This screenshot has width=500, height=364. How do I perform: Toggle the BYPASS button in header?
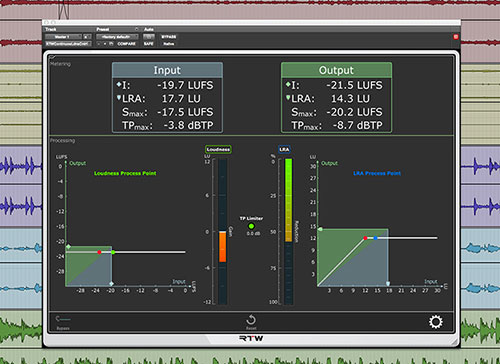169,37
